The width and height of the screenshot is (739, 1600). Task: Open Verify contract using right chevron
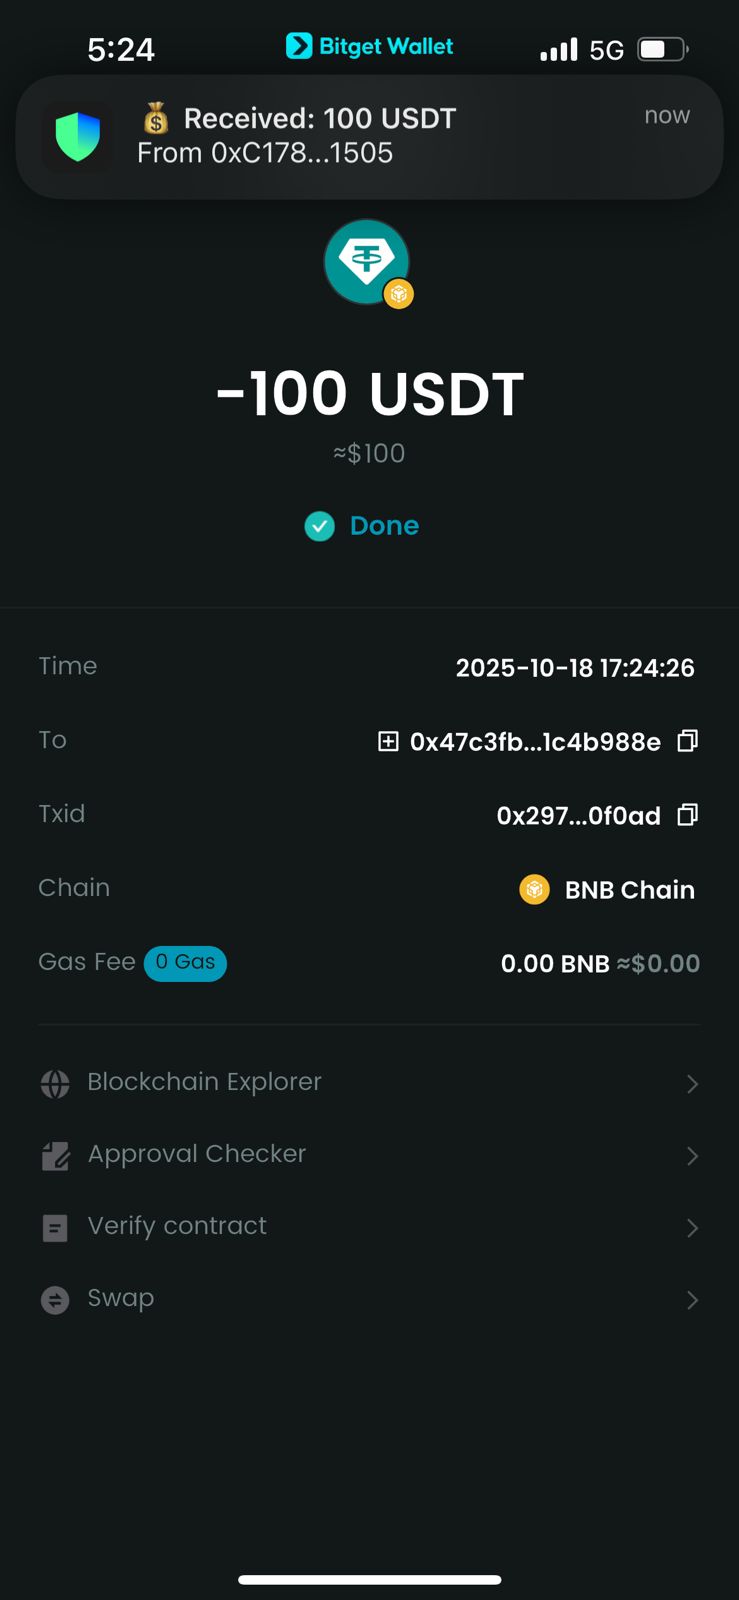coord(692,1228)
